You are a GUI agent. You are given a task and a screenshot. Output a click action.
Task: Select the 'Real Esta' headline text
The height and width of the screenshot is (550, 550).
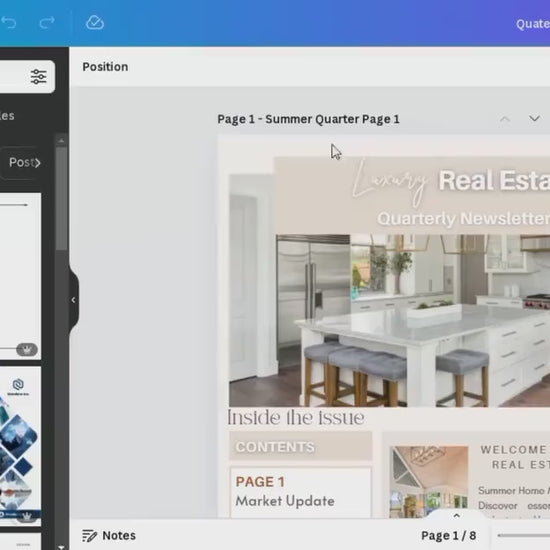[494, 181]
